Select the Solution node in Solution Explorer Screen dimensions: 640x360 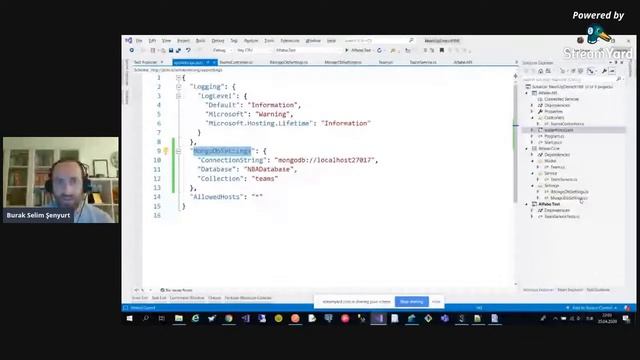click(x=570, y=87)
